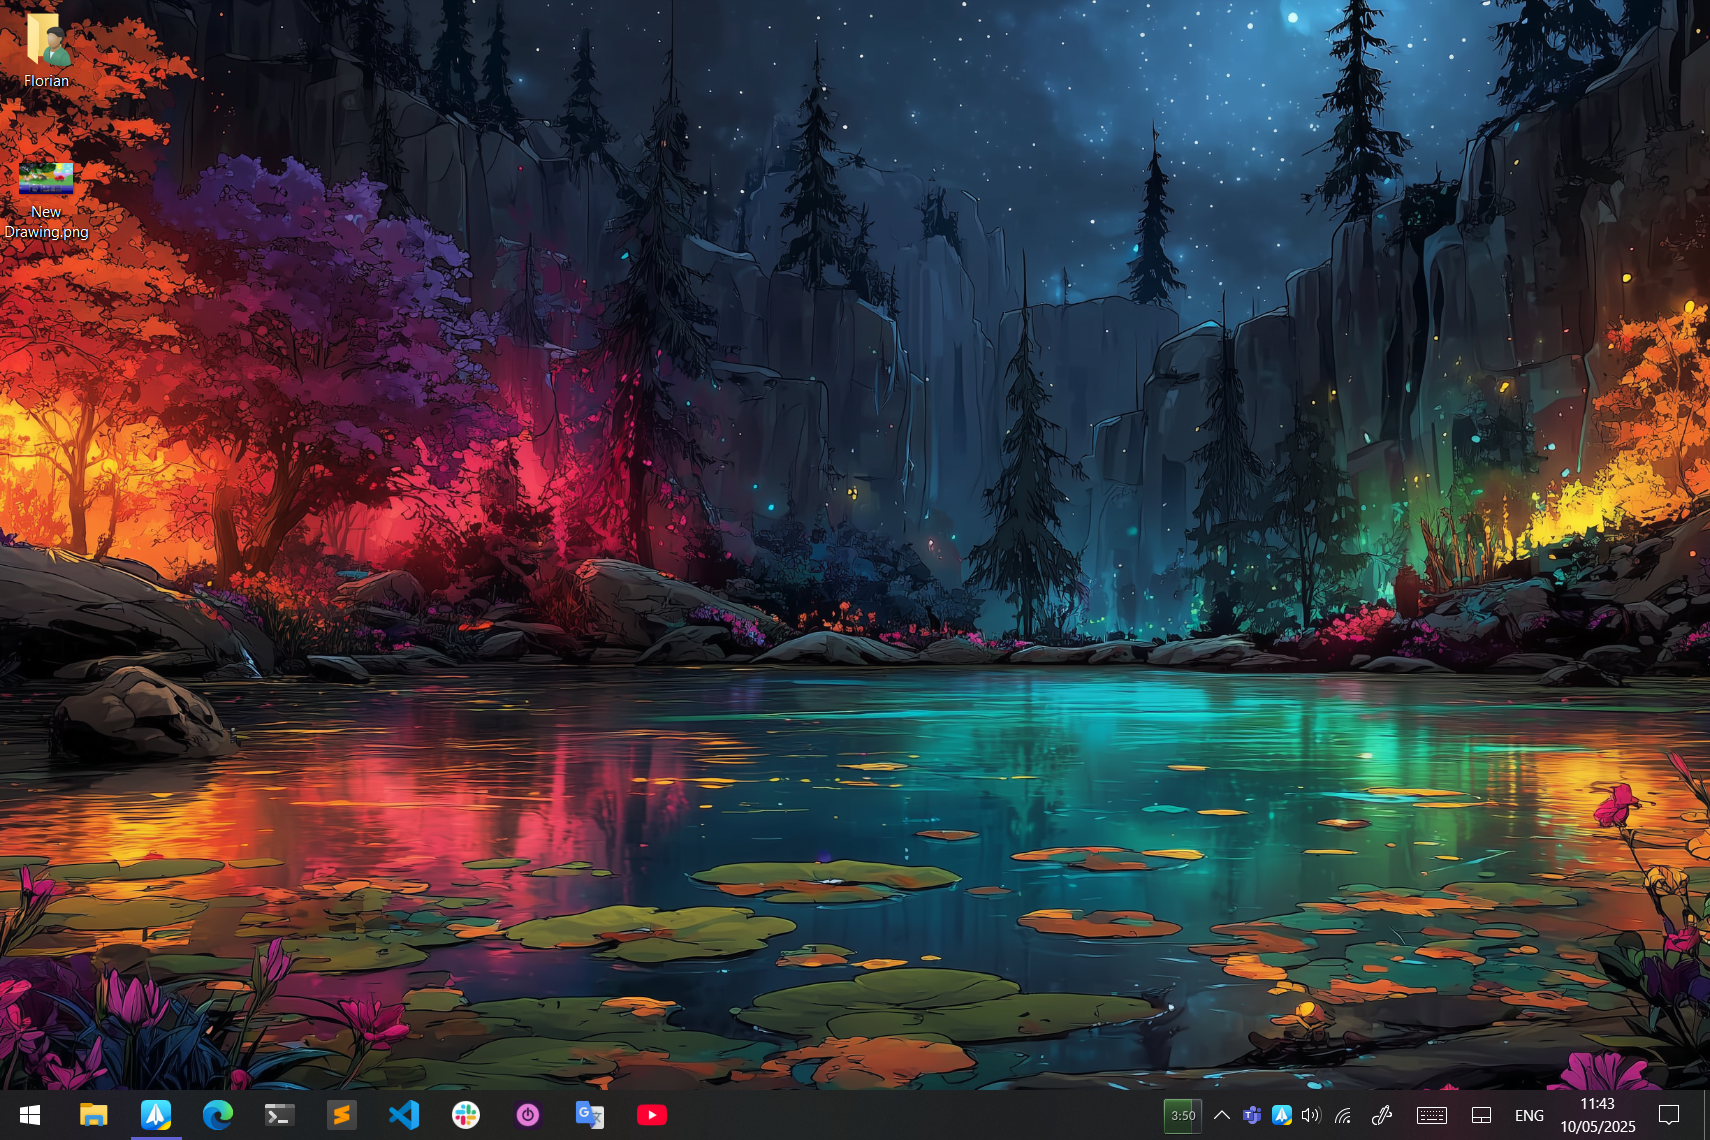Launch Google Translate from taskbar
Screen dimensions: 1710x1140
click(590, 1115)
